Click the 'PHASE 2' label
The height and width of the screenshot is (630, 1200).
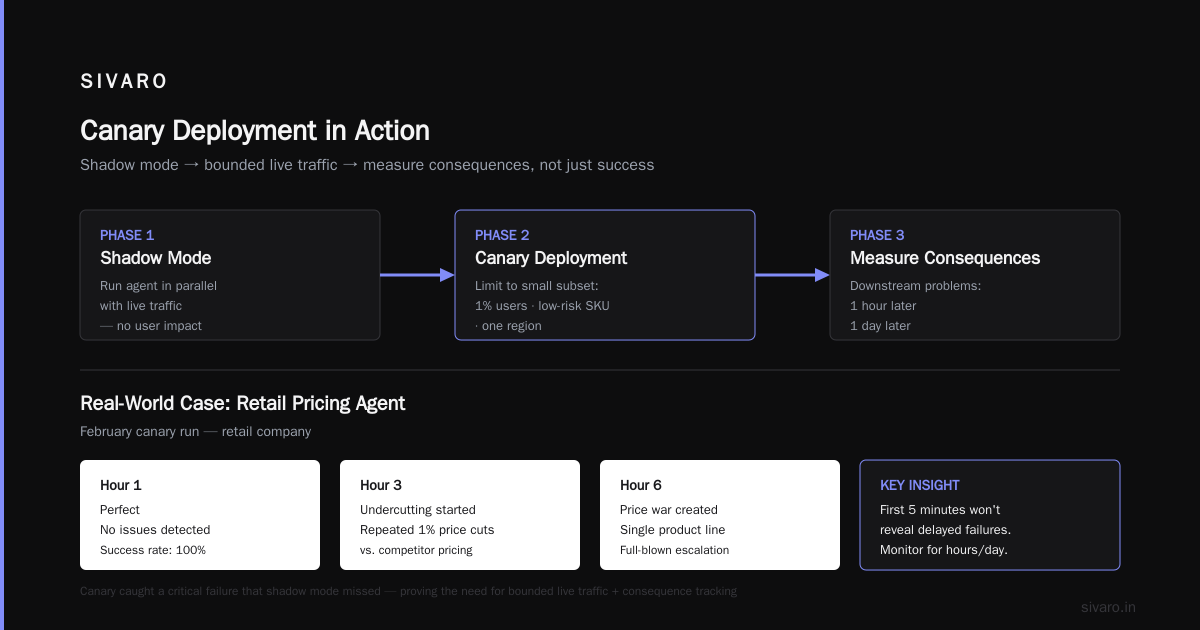[x=502, y=235]
